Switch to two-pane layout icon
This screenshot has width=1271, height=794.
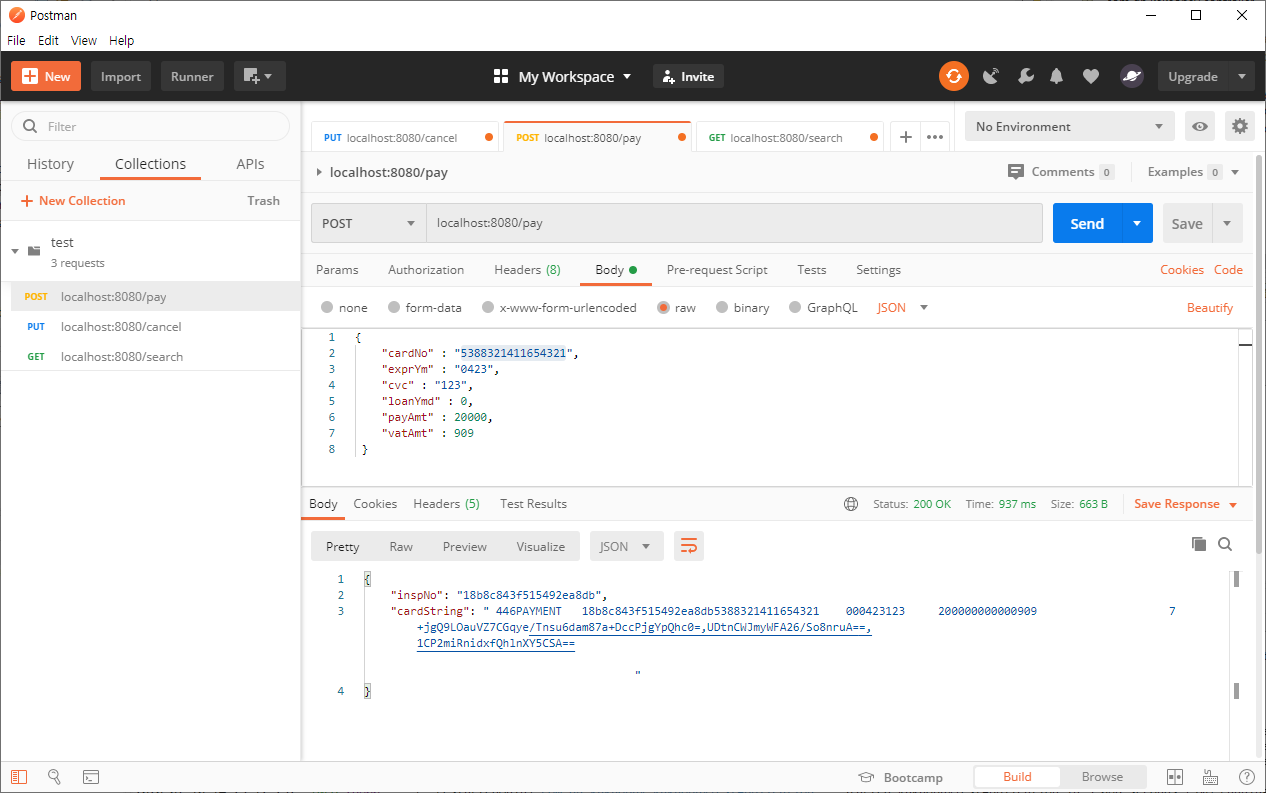1175,777
